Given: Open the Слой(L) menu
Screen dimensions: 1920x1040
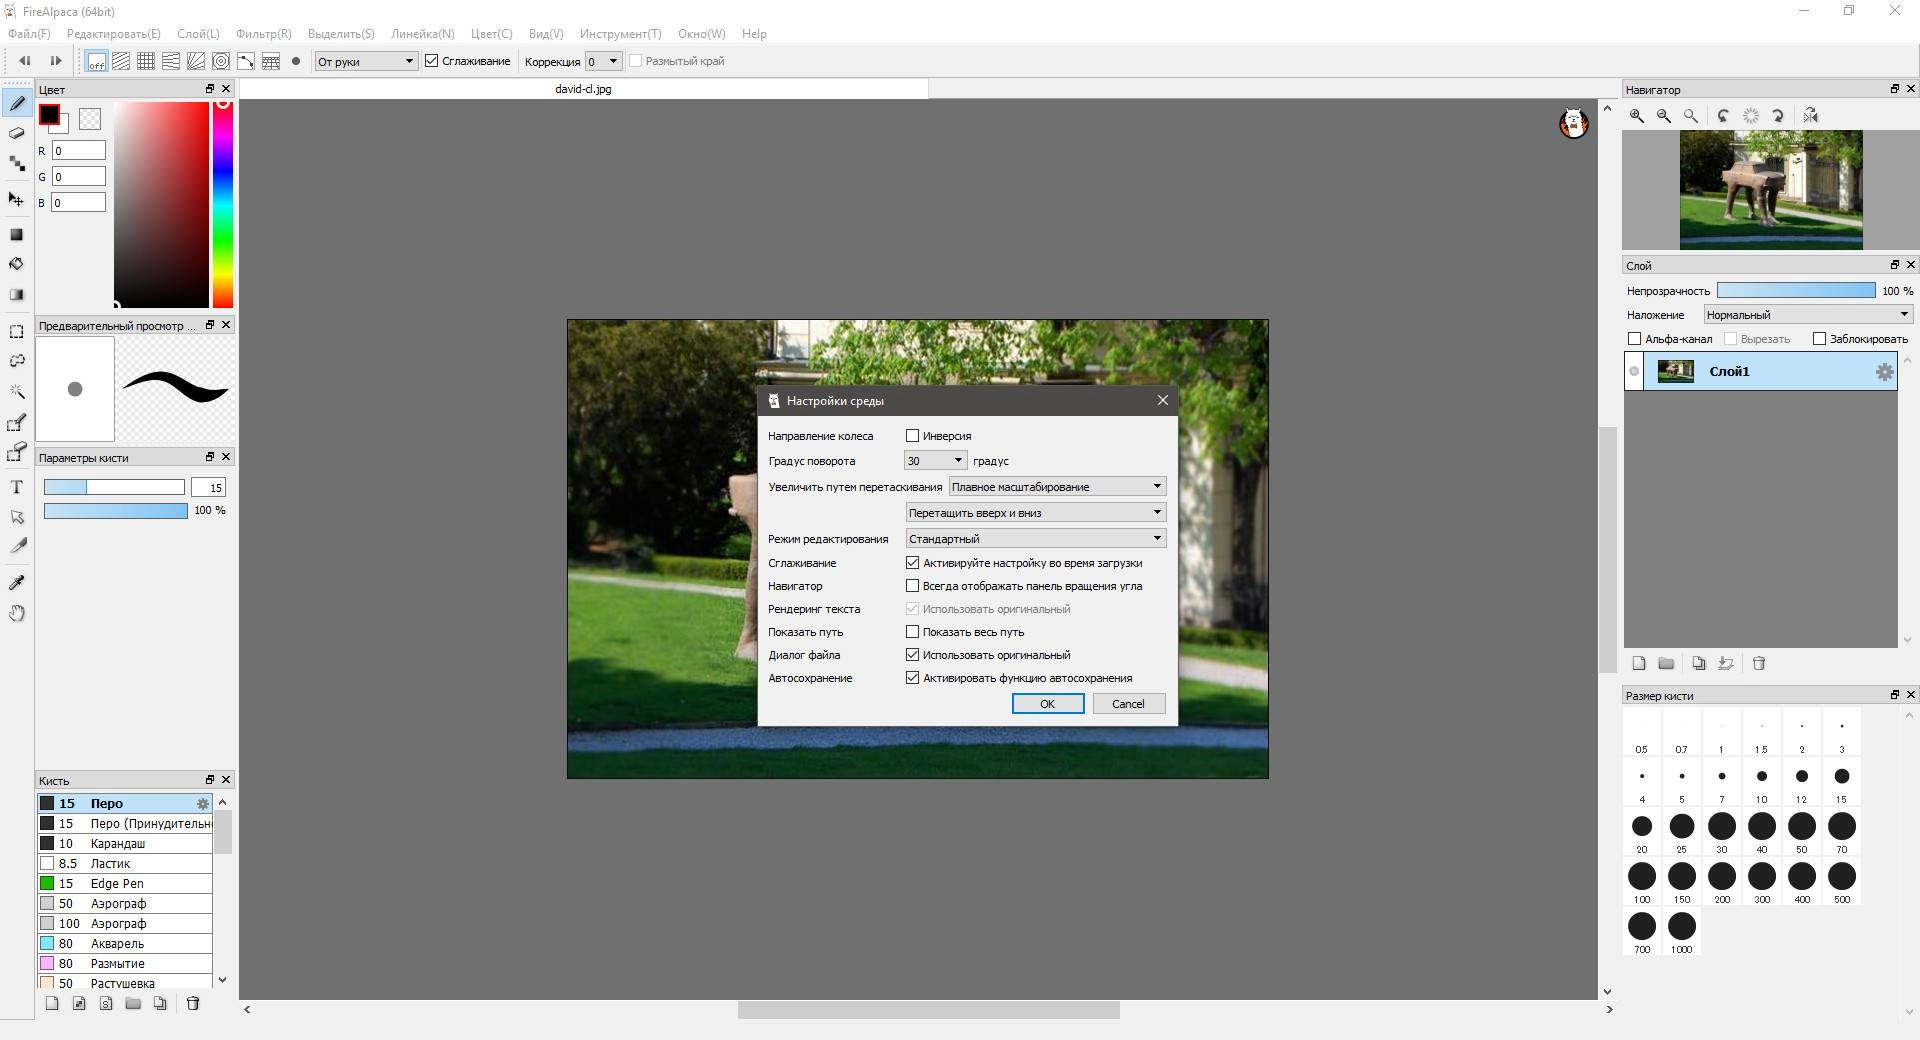Looking at the screenshot, I should (x=198, y=34).
